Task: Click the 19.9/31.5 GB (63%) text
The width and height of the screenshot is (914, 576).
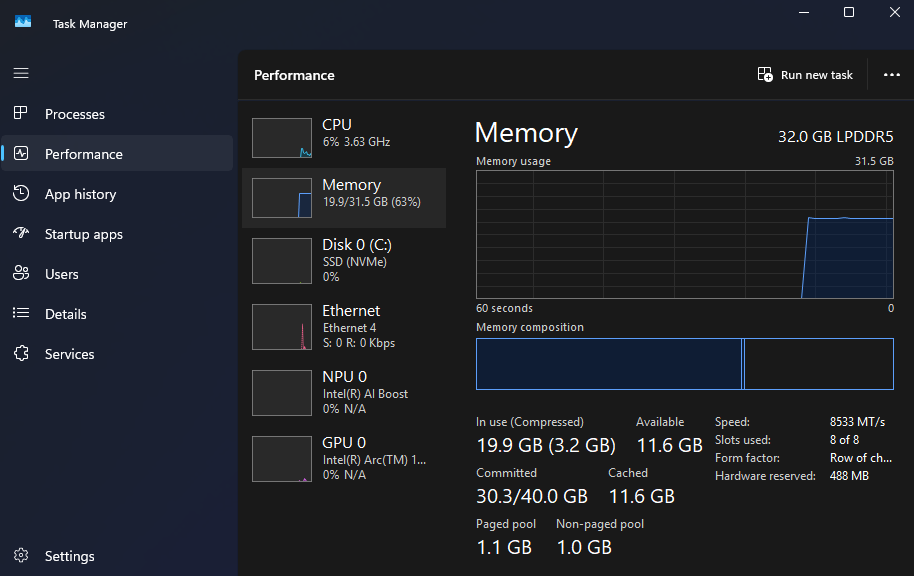Action: 372,202
